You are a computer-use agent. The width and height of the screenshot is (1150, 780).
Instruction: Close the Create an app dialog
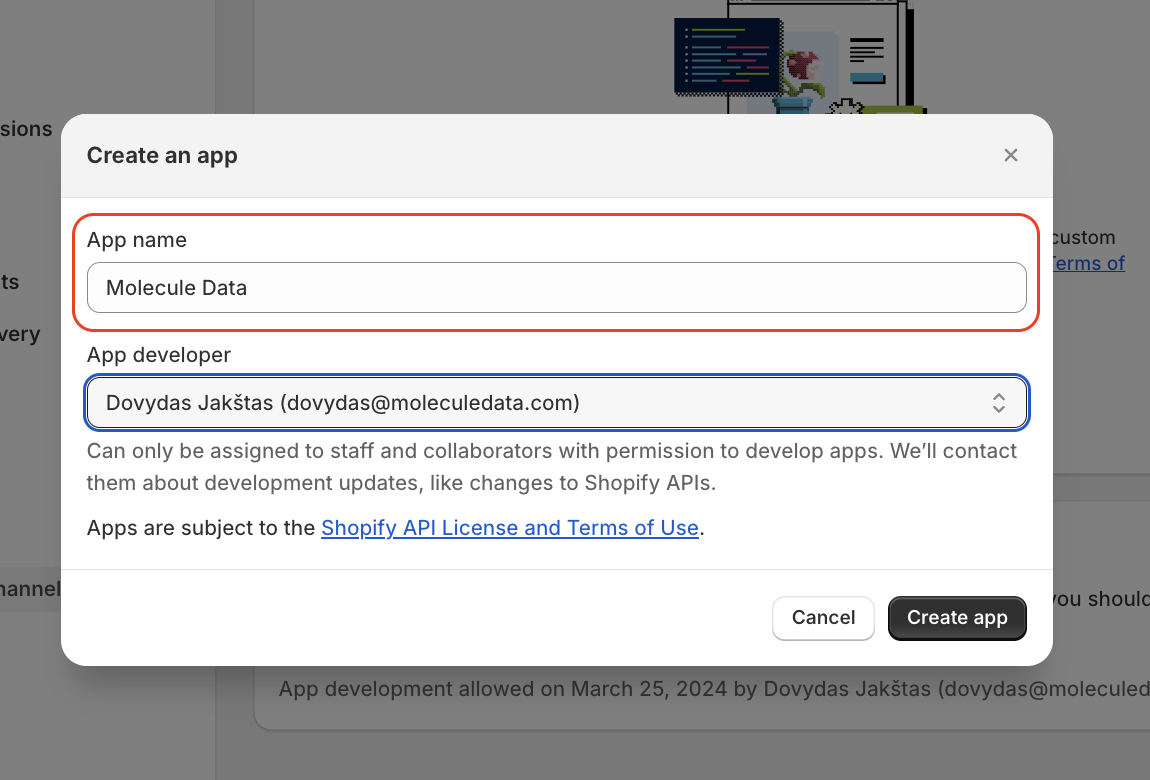point(1011,155)
